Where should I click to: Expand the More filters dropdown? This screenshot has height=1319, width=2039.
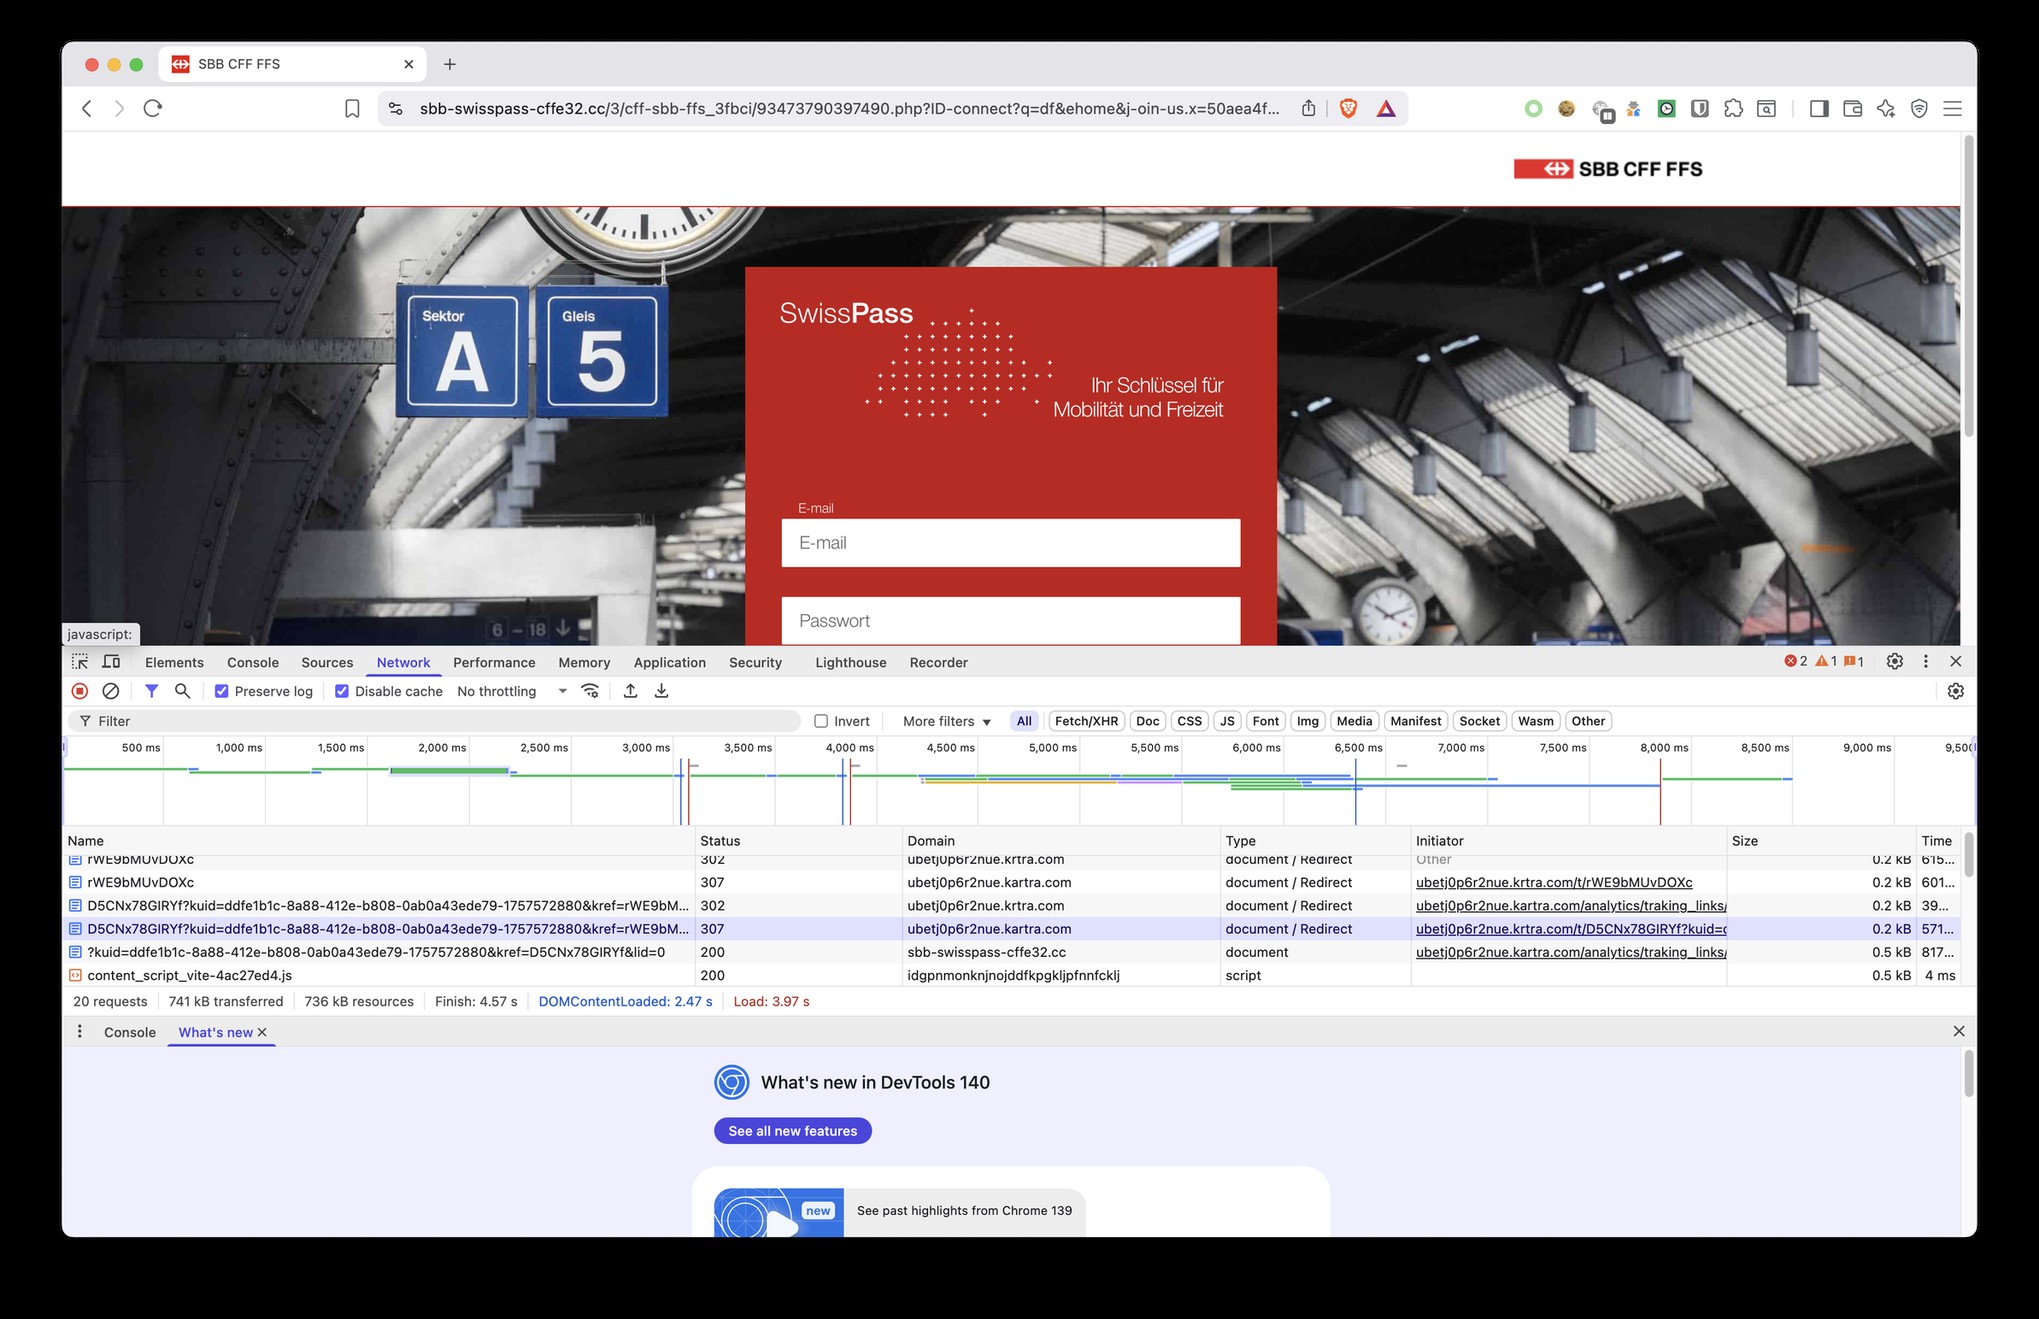946,721
